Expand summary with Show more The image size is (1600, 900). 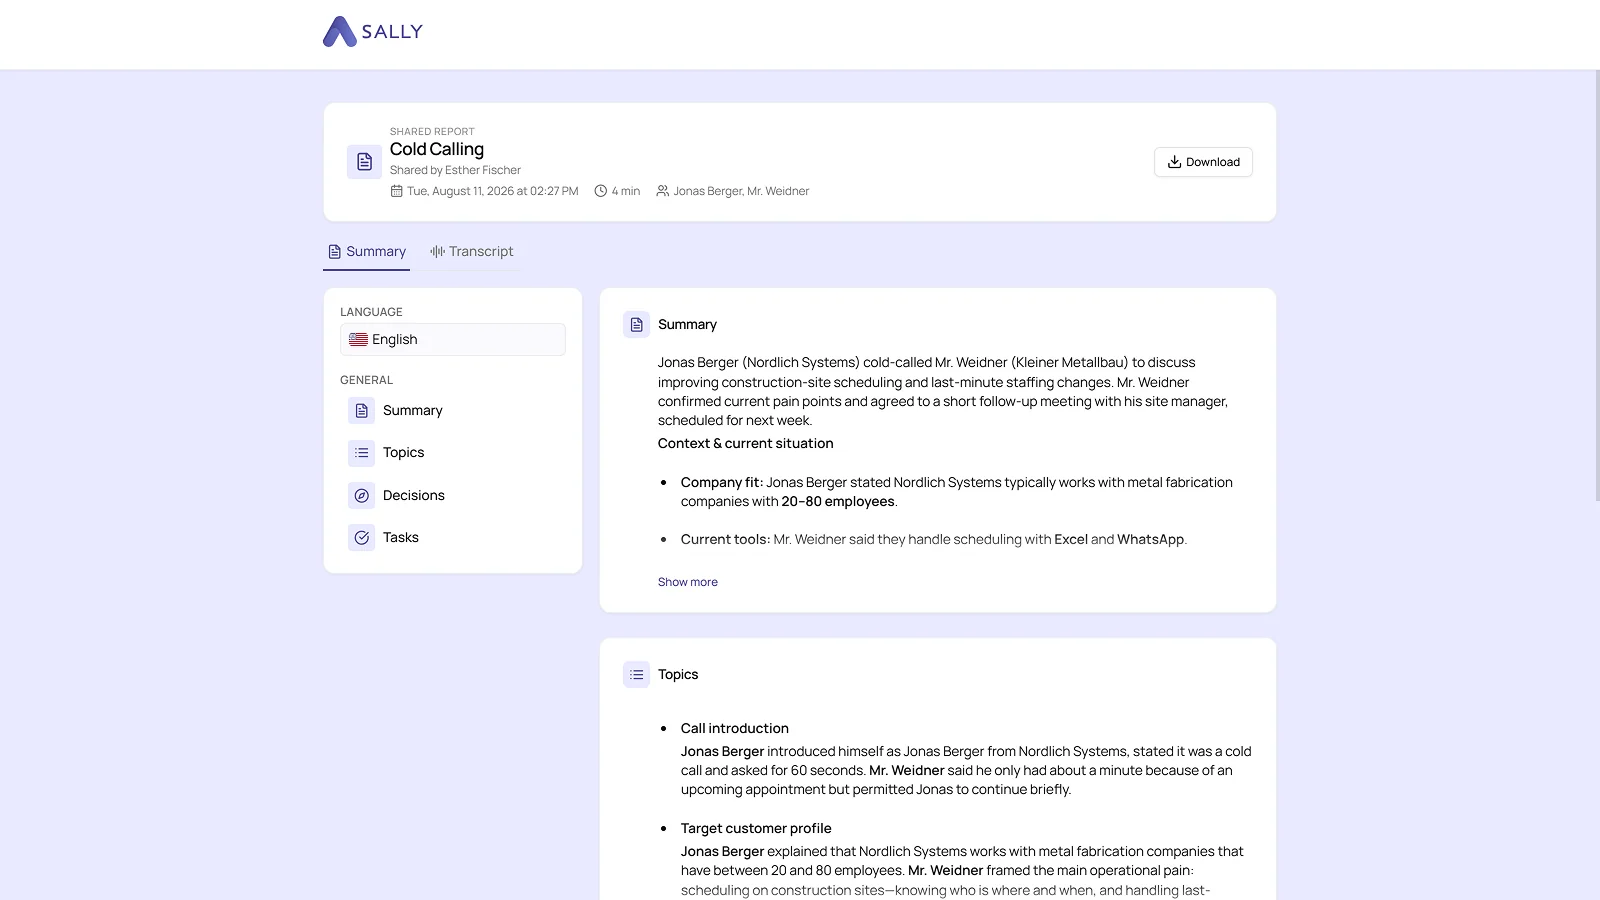click(x=688, y=582)
